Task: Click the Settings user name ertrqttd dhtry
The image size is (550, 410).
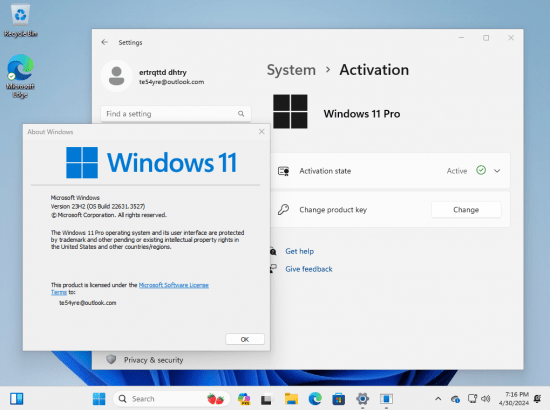Action: [x=163, y=72]
